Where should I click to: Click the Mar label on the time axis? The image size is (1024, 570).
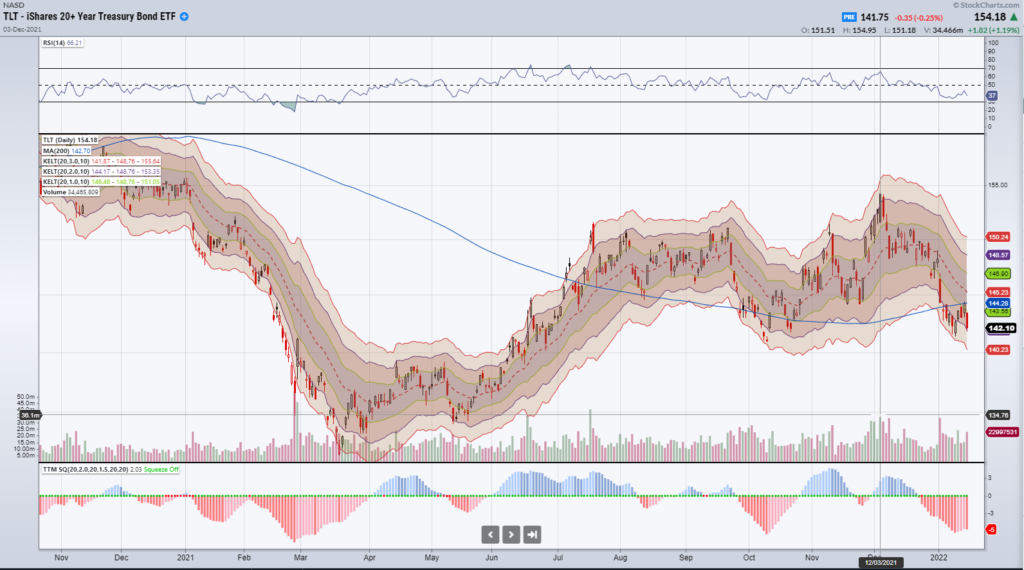pyautogui.click(x=300, y=558)
